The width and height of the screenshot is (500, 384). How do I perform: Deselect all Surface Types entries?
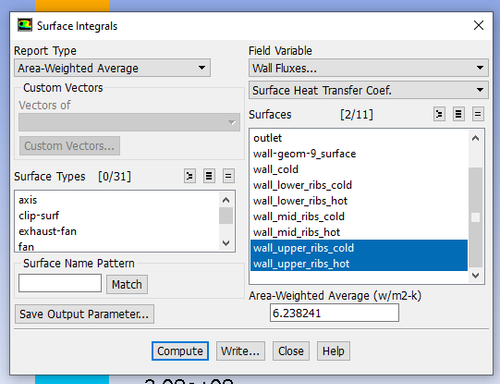pos(228,176)
